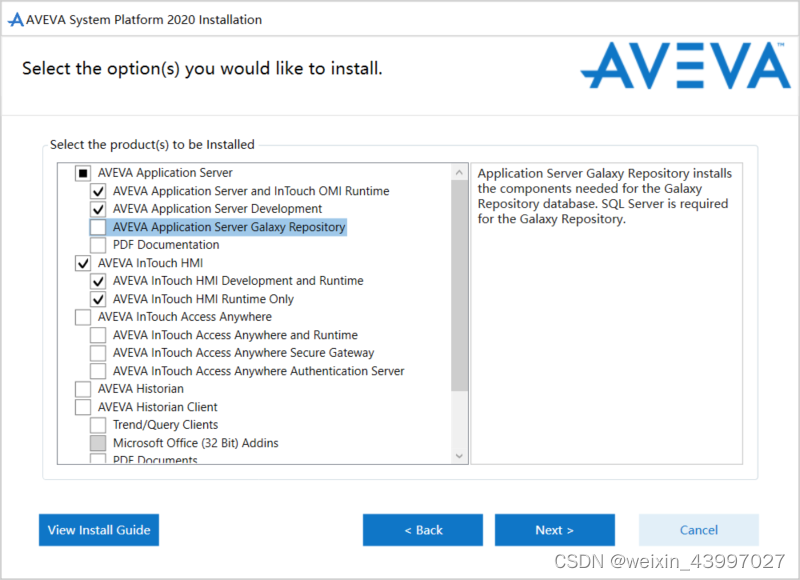This screenshot has height=580, width=800.
Task: Check the PDF Documentation option
Action: pyautogui.click(x=98, y=245)
